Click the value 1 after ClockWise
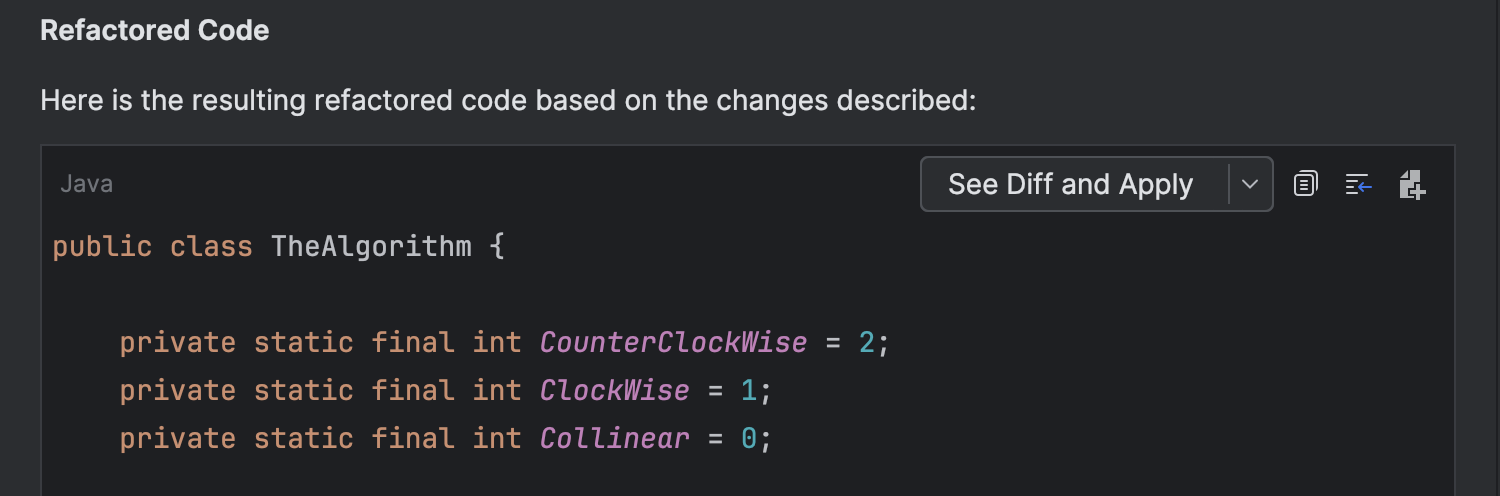 point(749,390)
